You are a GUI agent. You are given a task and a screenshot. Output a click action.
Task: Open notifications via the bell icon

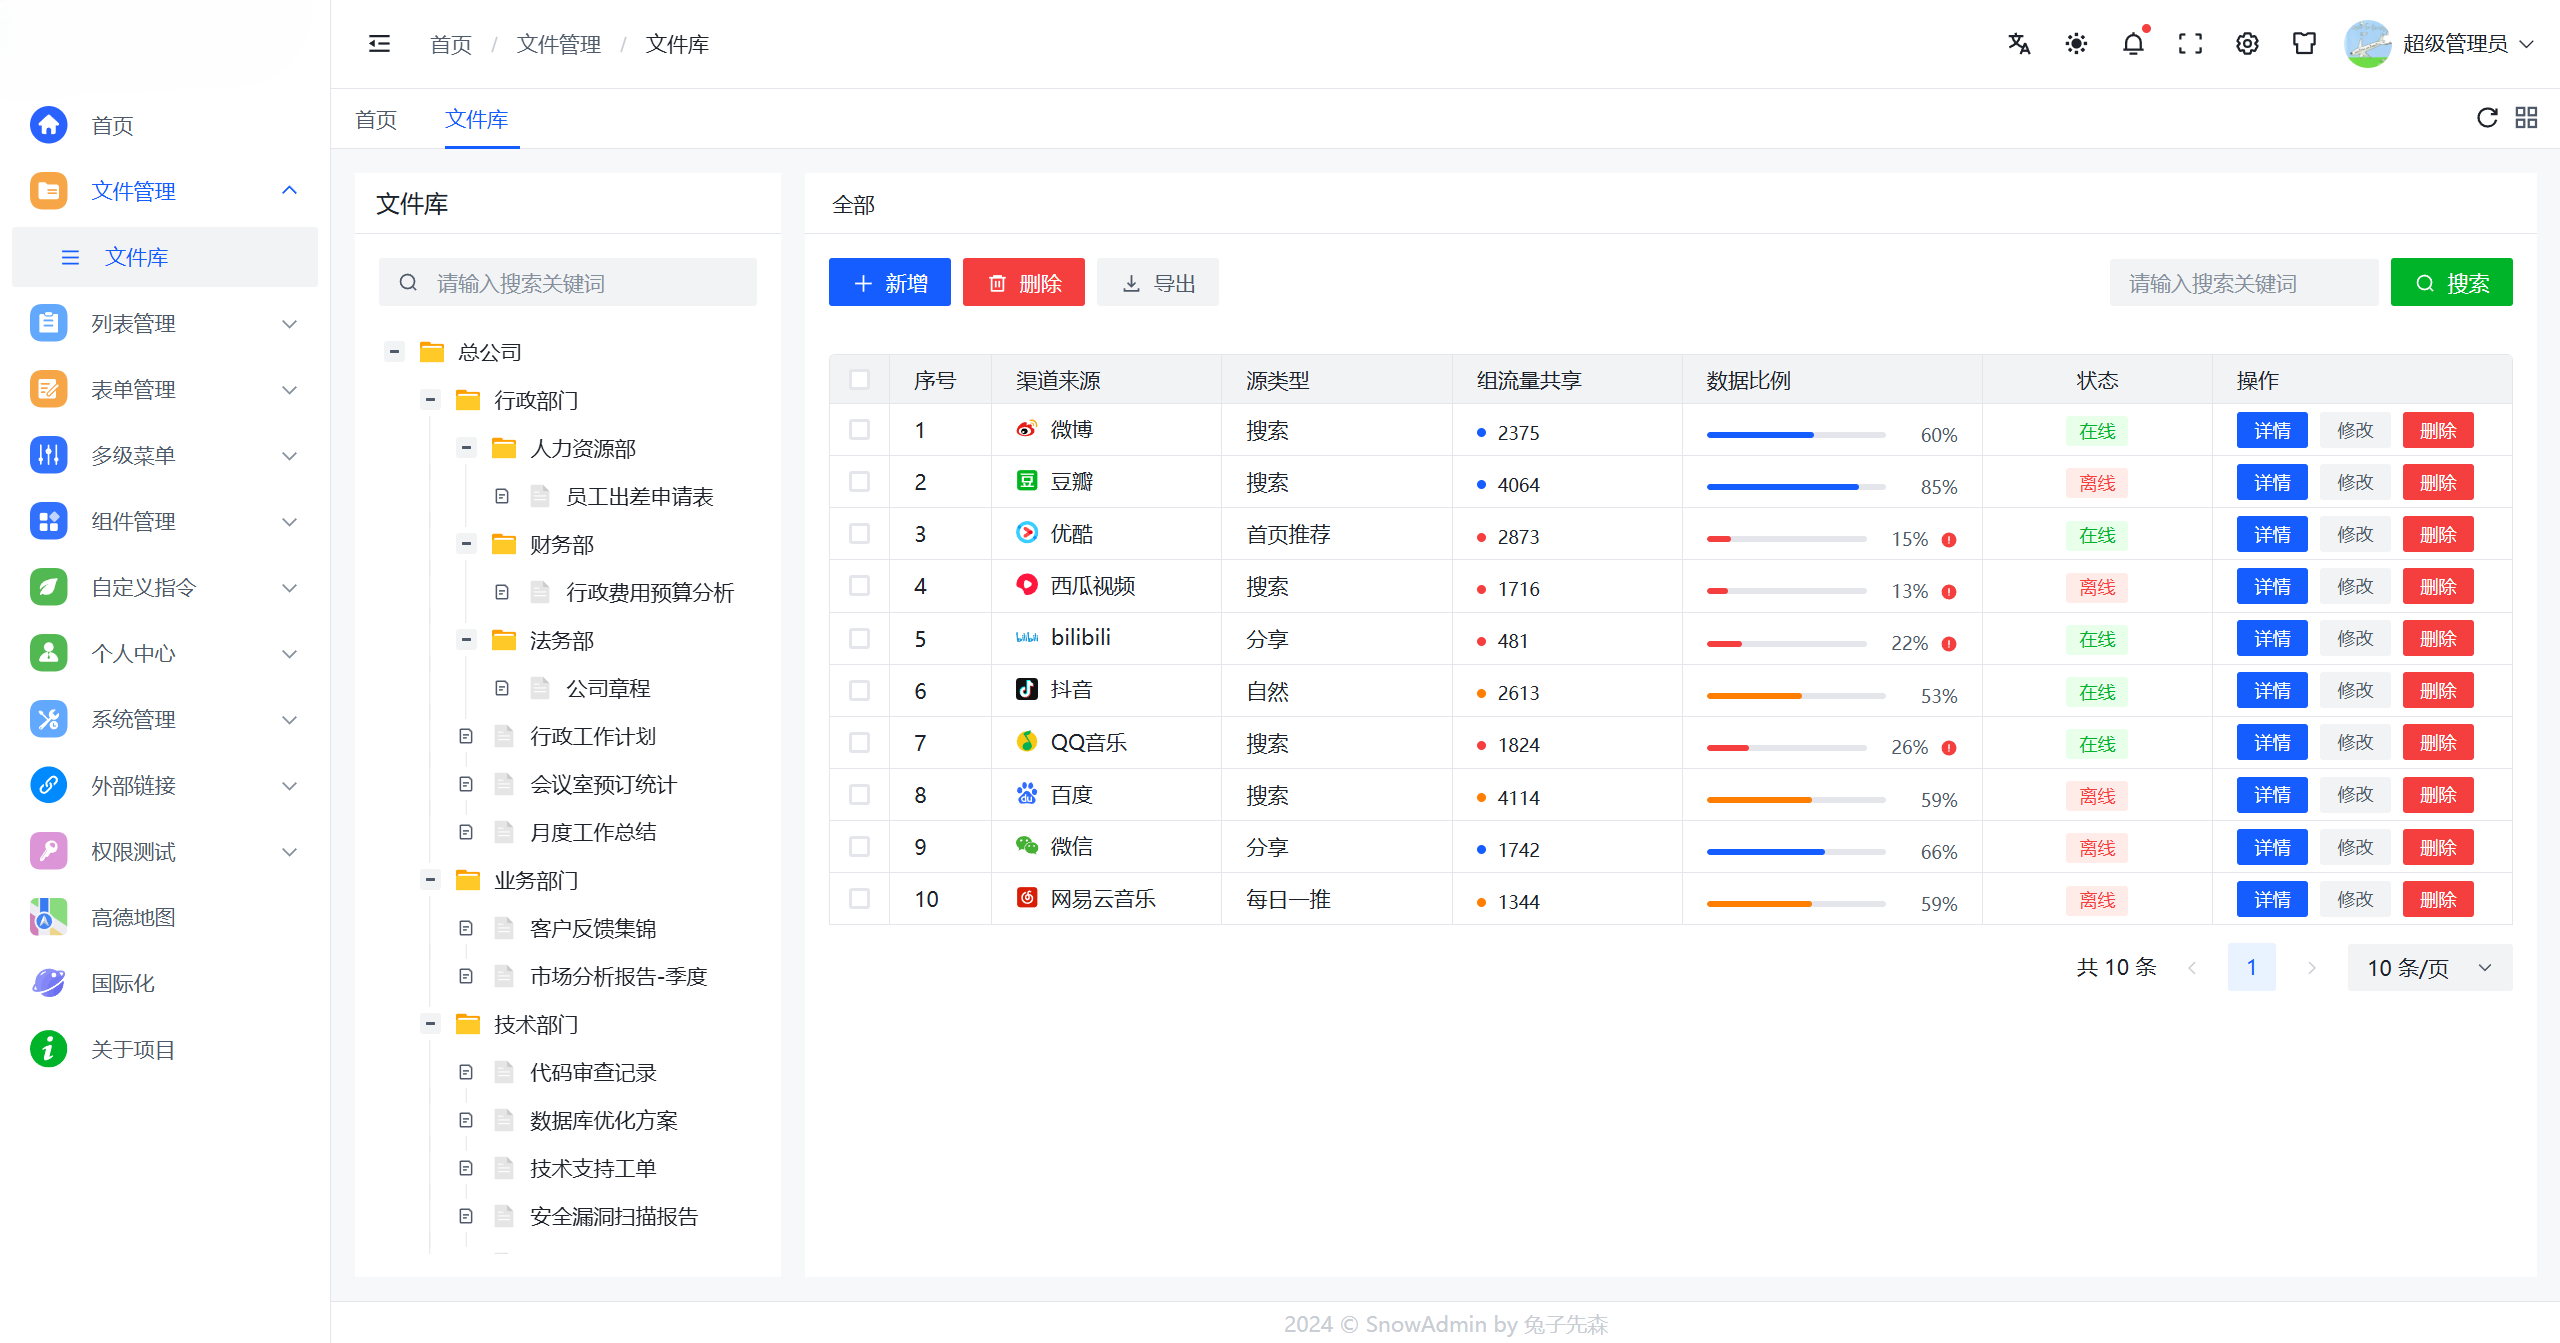pos(2133,43)
